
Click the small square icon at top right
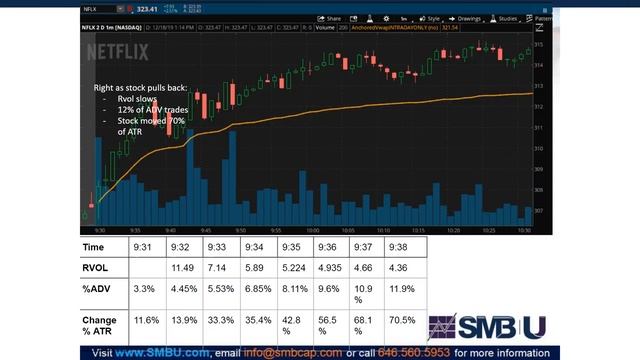pos(544,10)
